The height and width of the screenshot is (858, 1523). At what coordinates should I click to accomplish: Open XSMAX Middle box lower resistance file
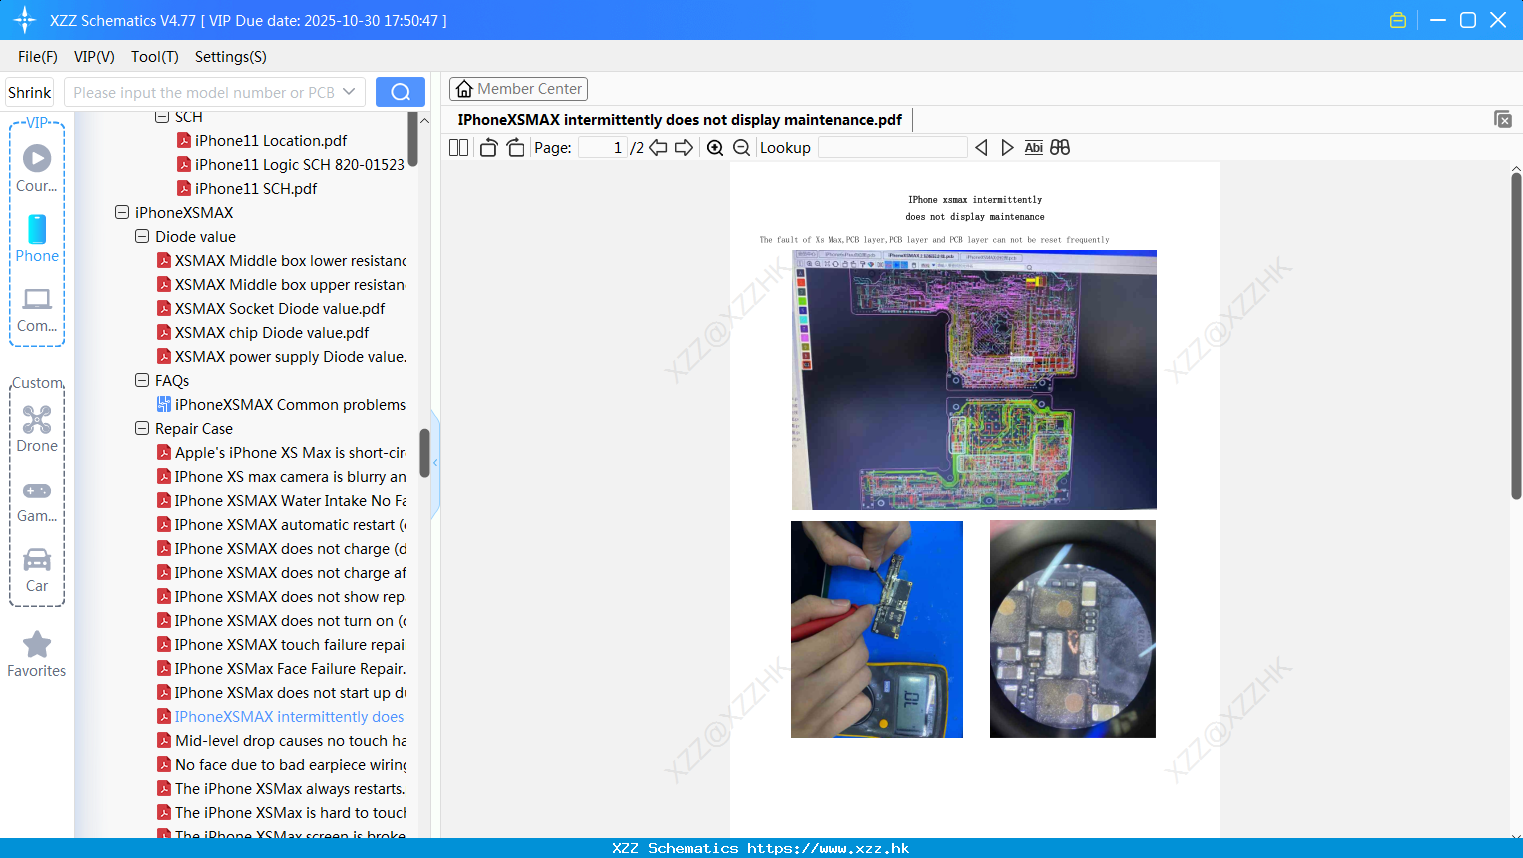coord(281,261)
